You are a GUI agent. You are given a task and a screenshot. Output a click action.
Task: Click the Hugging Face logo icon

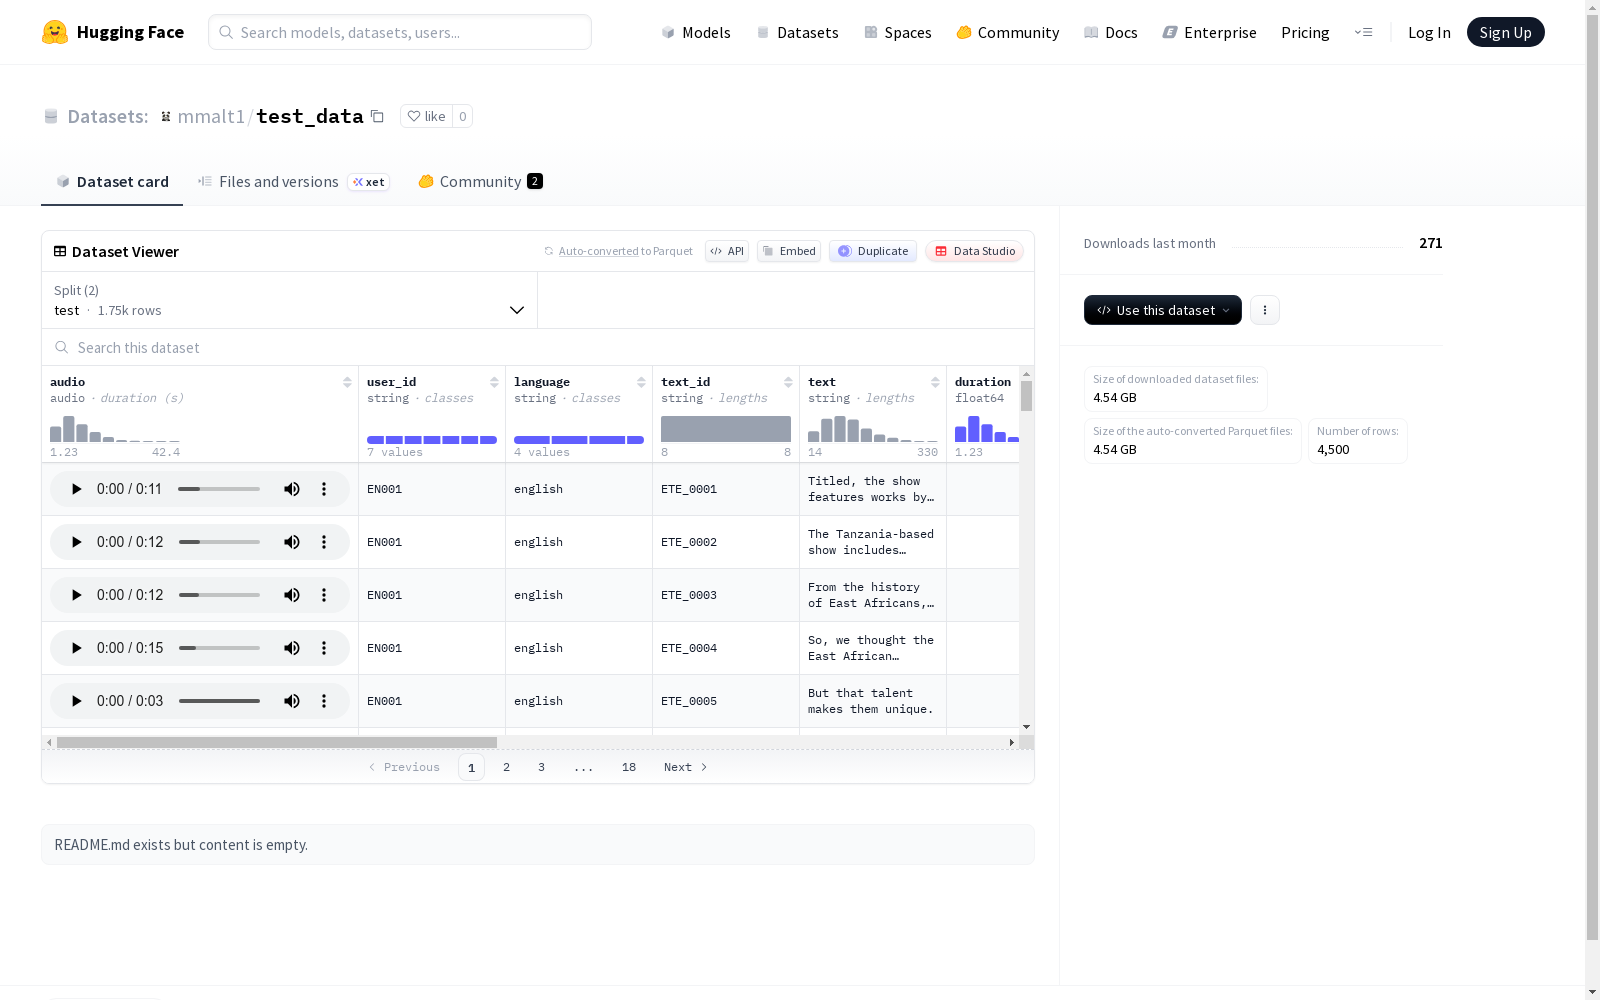55,32
